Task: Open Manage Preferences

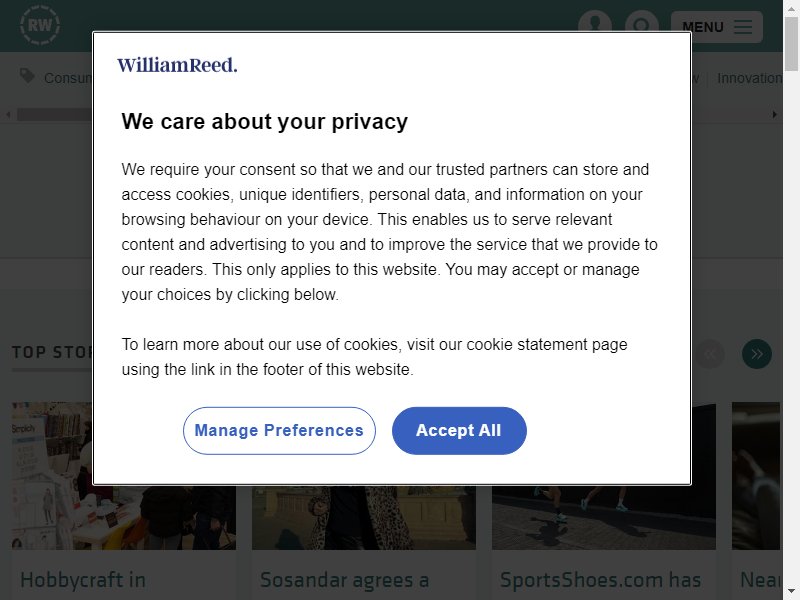Action: point(279,431)
